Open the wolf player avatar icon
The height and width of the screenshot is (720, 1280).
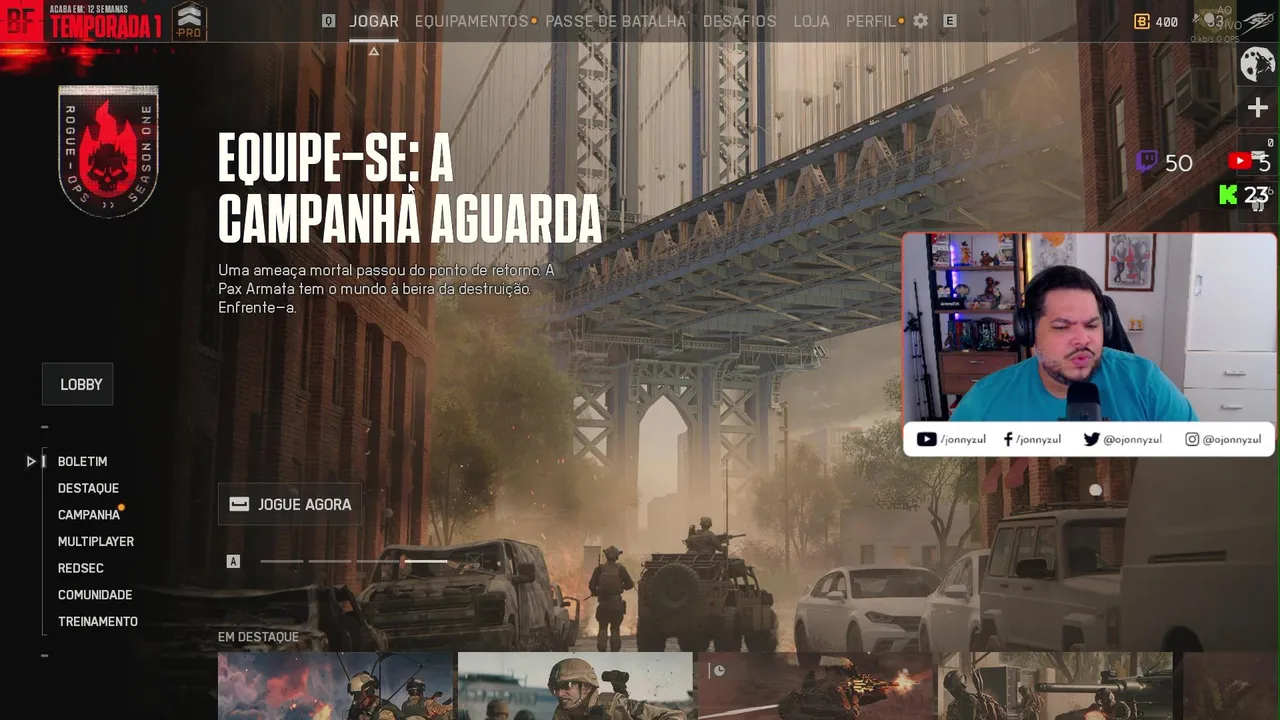[x=1257, y=65]
